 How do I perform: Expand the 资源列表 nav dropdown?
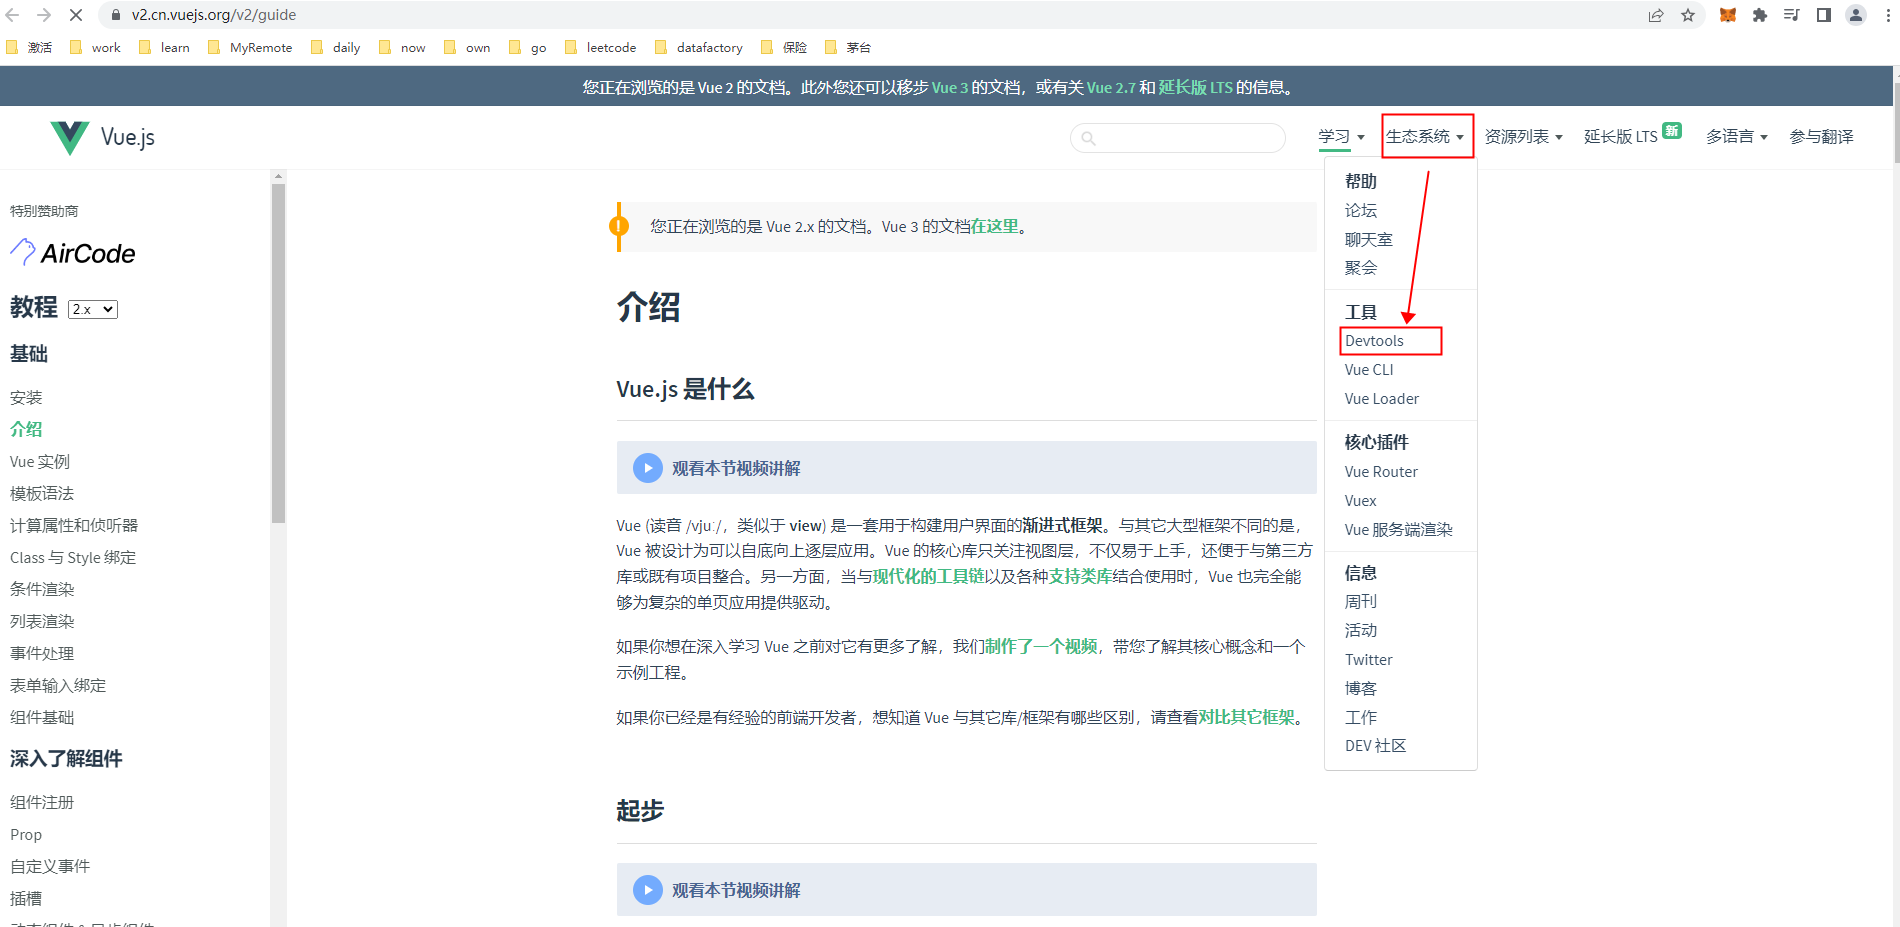tap(1523, 137)
